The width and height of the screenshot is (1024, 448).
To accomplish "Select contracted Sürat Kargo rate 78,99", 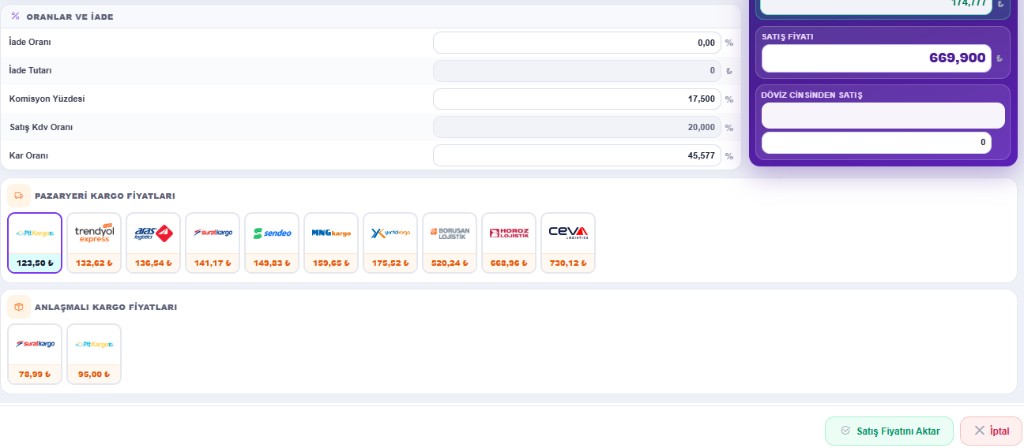I will 35,354.
